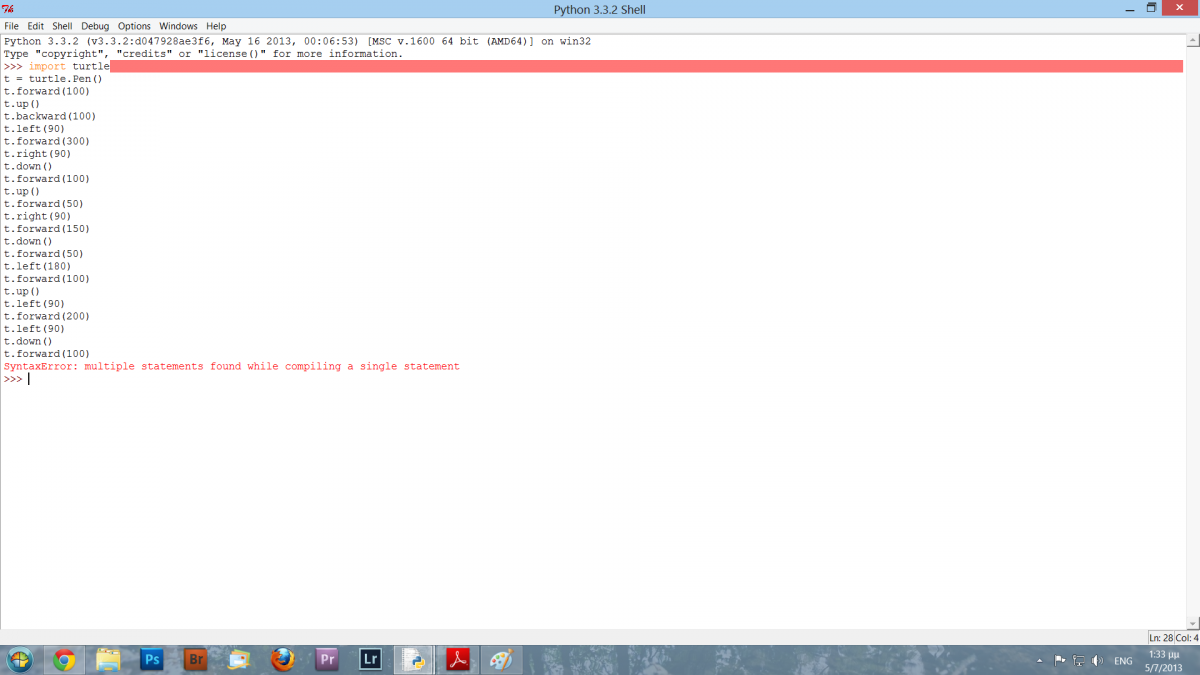Viewport: 1200px width, 675px height.
Task: Open Google Chrome from the taskbar
Action: point(64,660)
